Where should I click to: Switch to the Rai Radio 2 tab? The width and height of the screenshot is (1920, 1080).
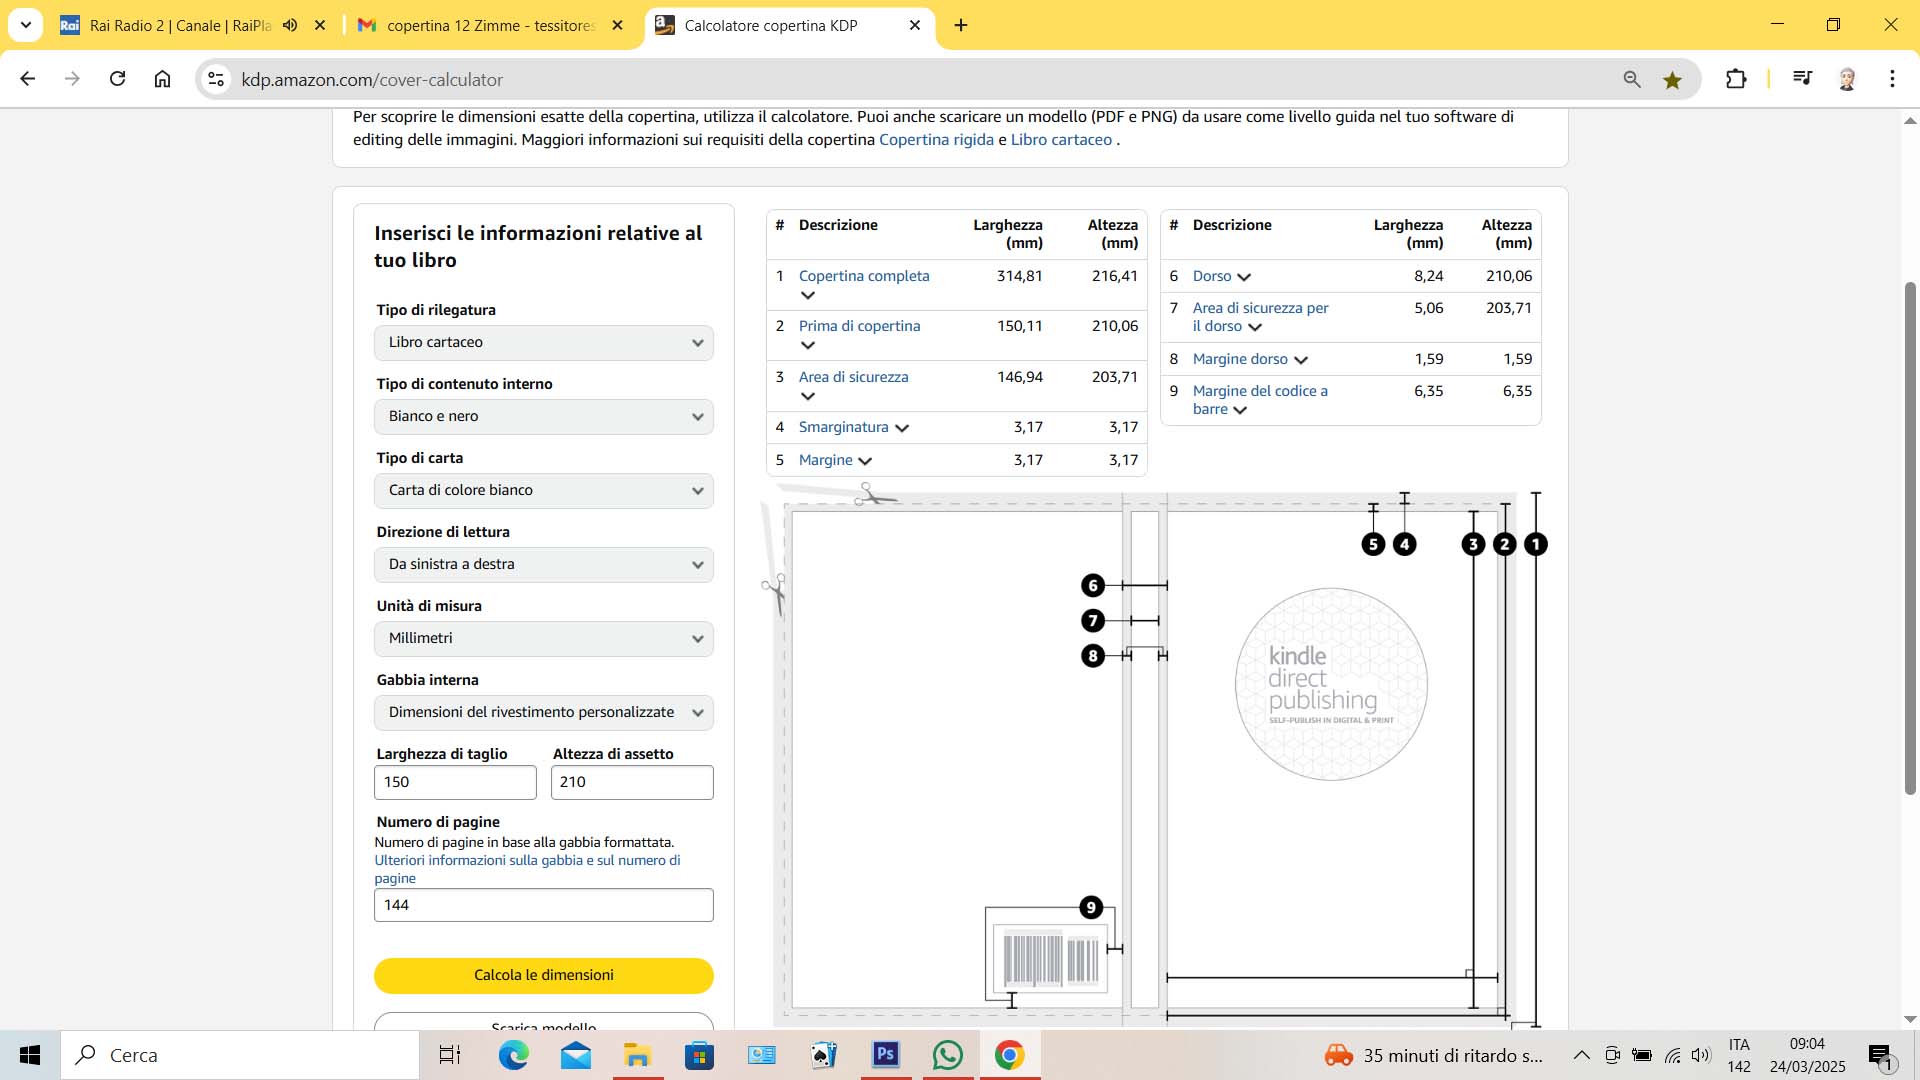click(180, 25)
